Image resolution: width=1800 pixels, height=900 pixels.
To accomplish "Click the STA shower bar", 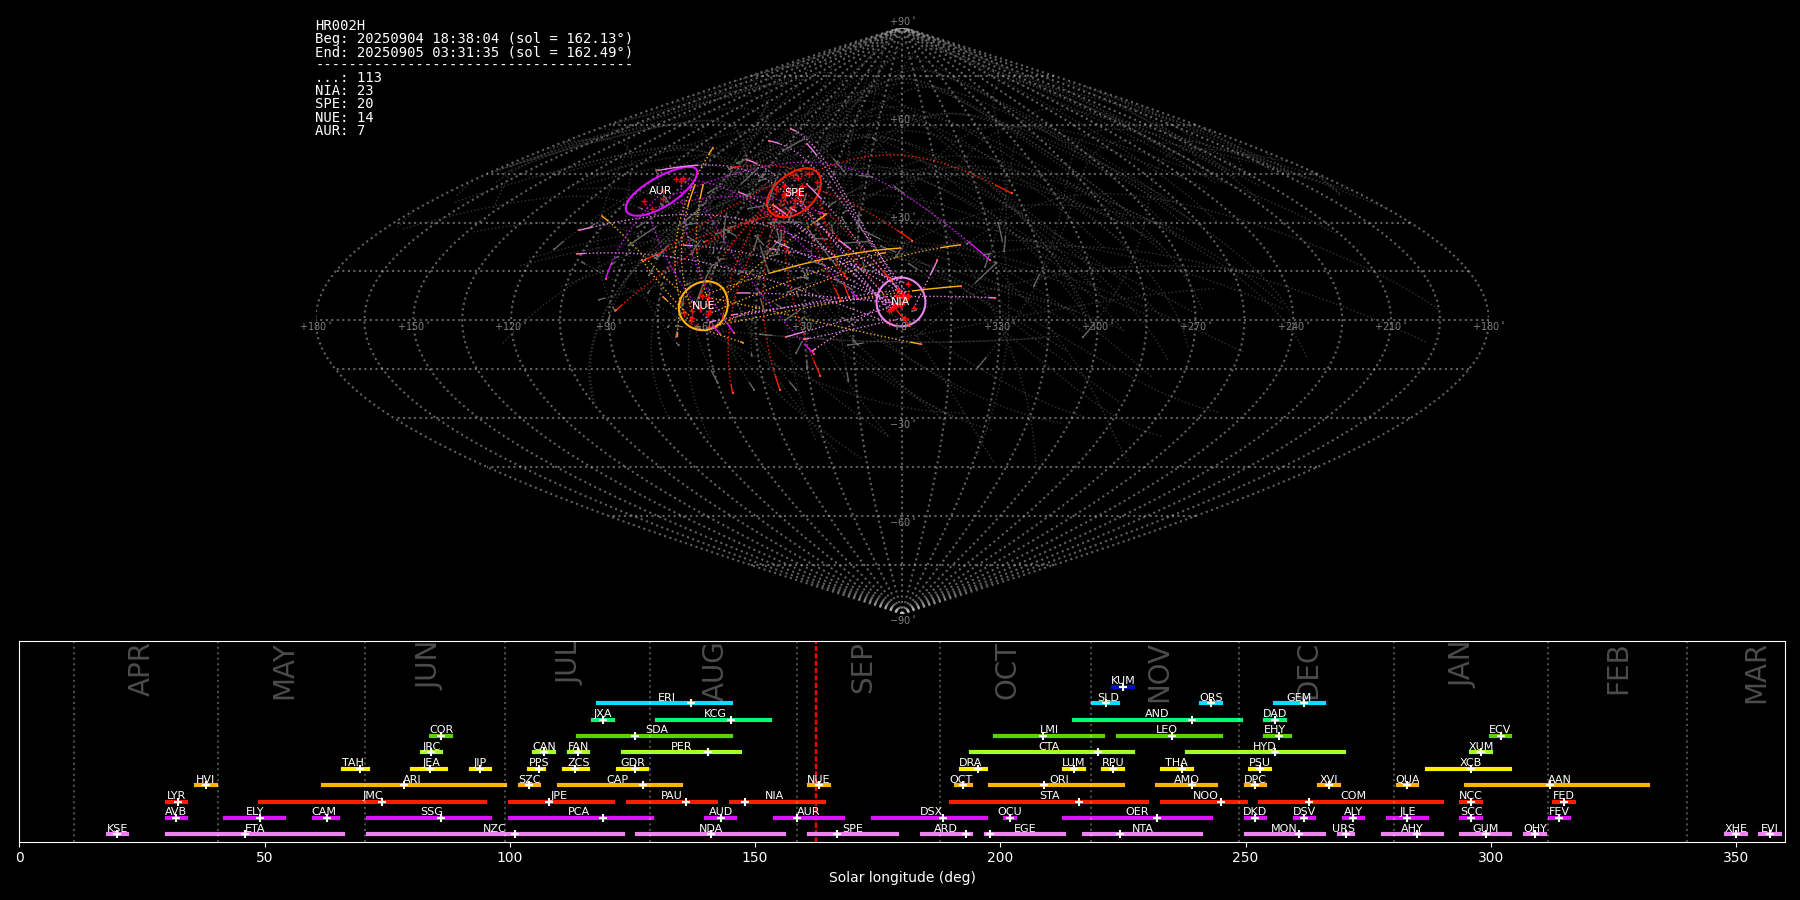I will tap(1049, 802).
